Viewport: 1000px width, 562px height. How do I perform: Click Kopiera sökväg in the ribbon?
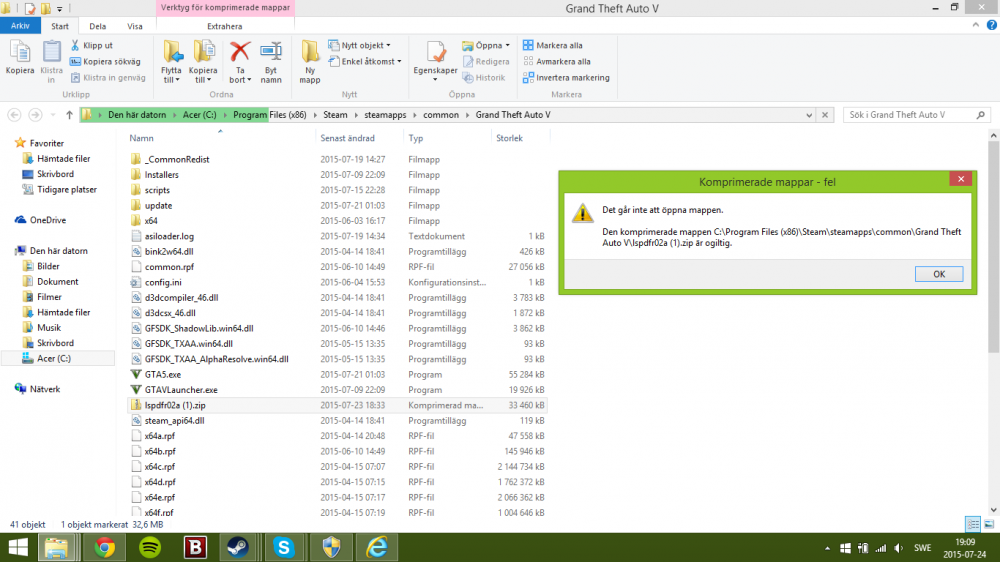pos(105,61)
